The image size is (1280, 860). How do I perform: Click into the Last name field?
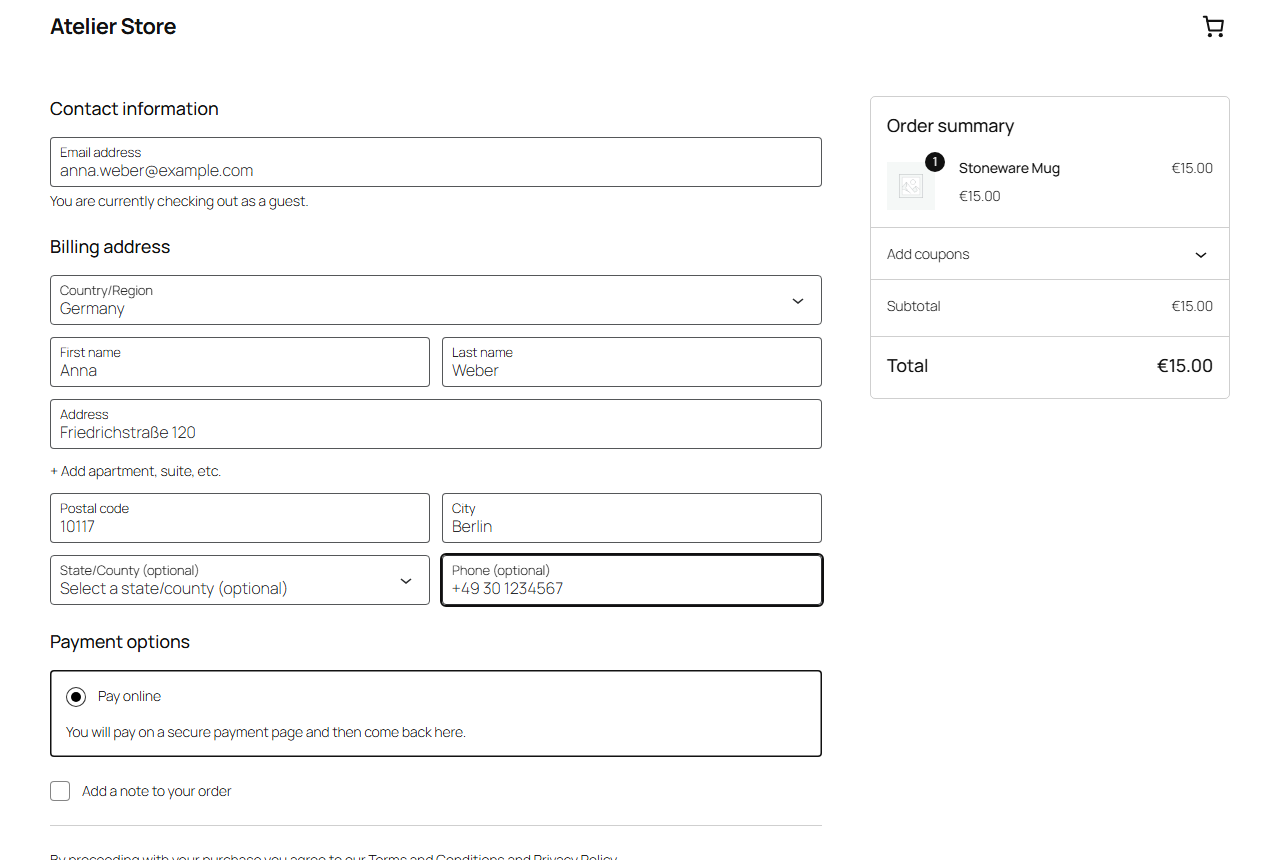(632, 362)
